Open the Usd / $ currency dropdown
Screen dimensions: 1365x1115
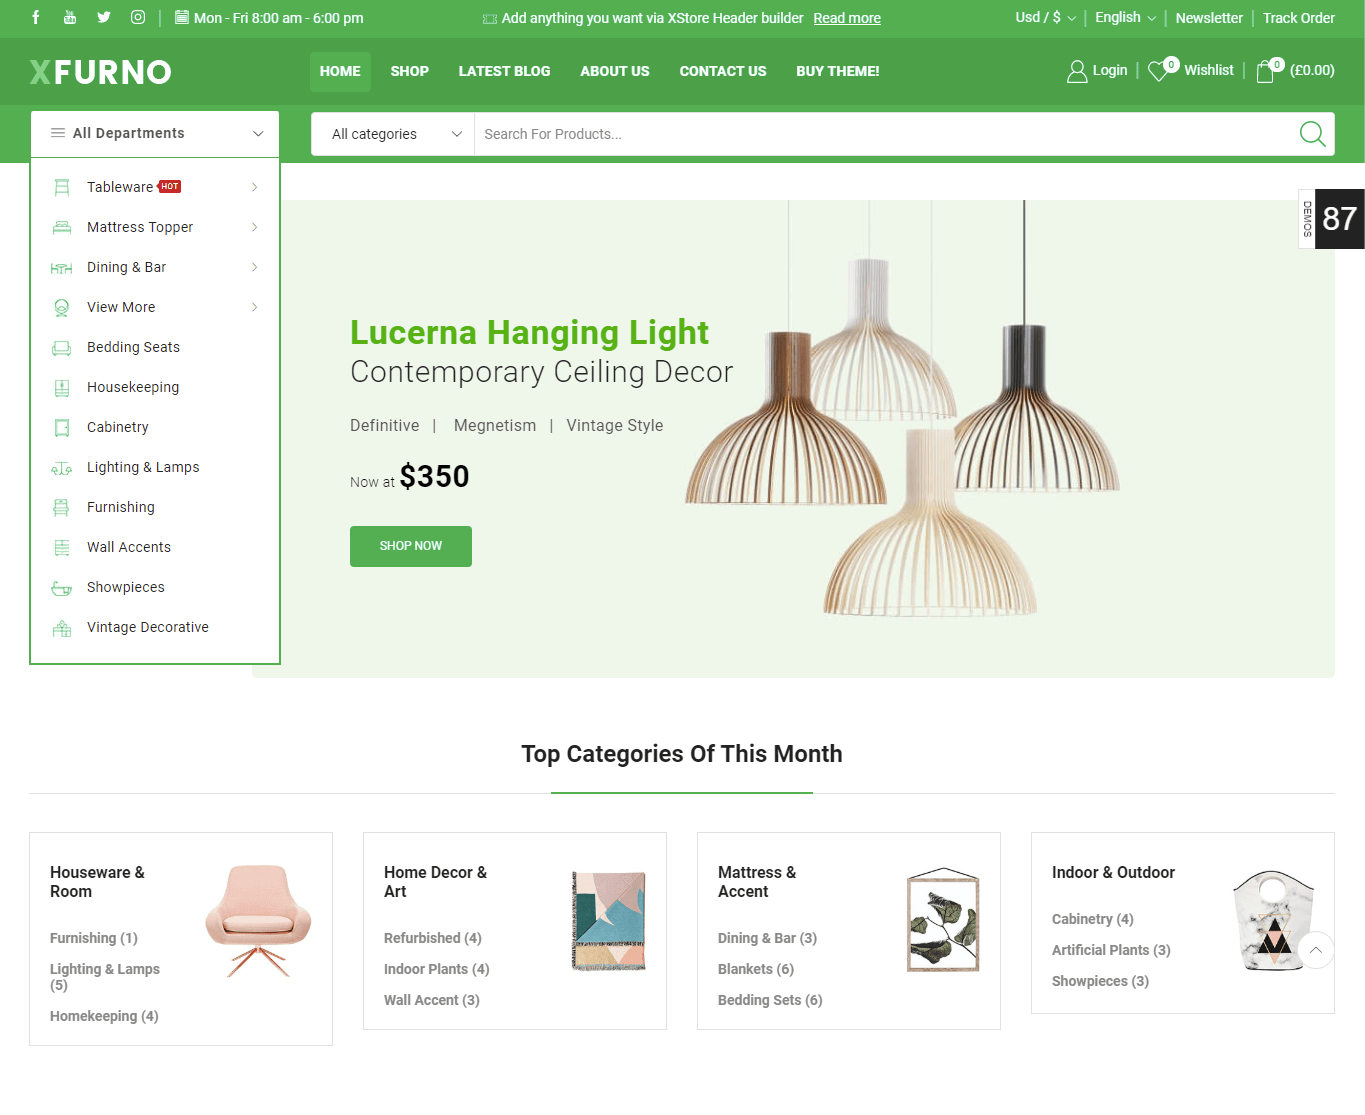coord(1046,17)
